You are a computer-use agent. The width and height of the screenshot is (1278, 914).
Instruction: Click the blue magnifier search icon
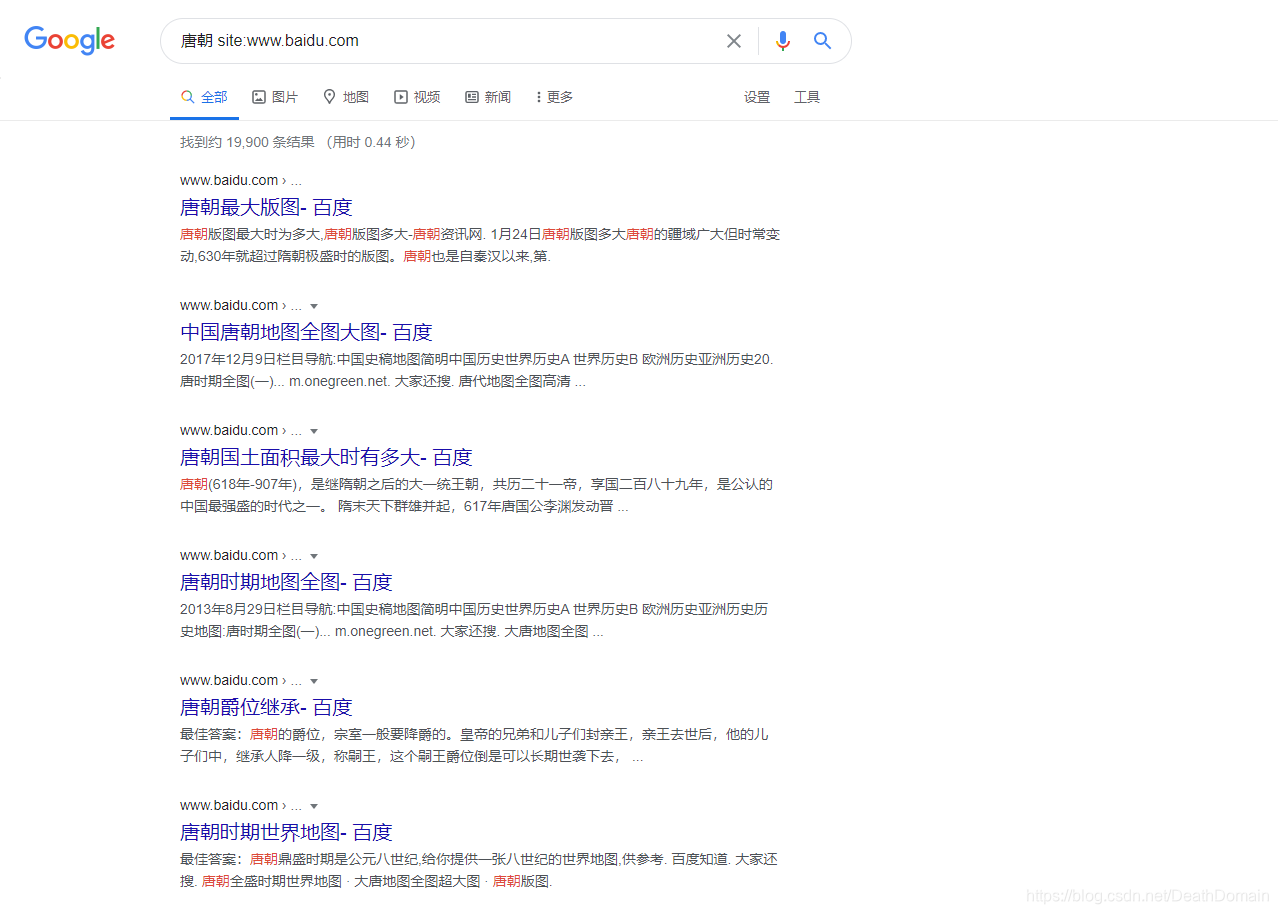coord(822,41)
